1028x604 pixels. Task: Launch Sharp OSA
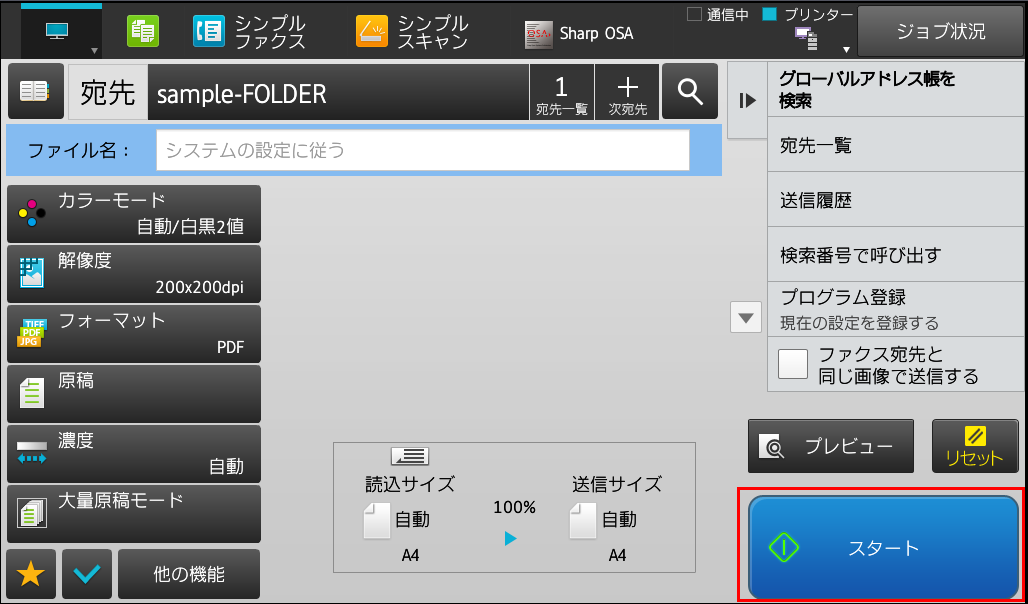tap(579, 34)
